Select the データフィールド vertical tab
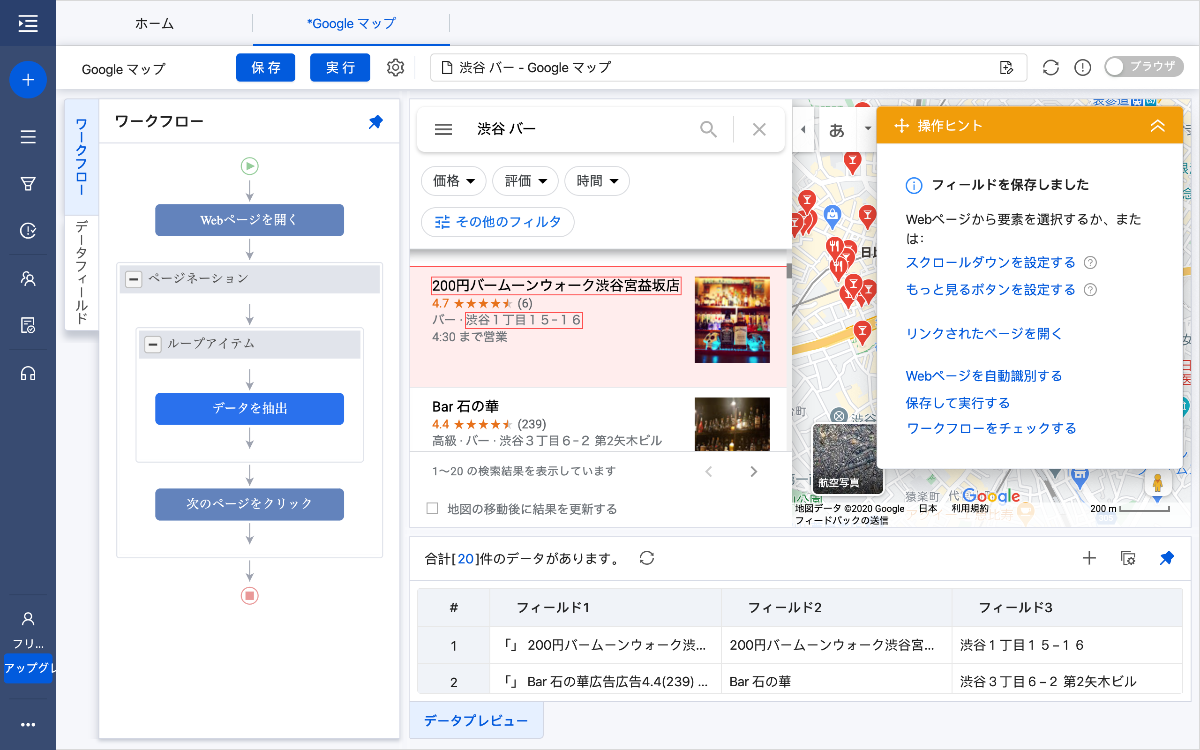 [81, 272]
